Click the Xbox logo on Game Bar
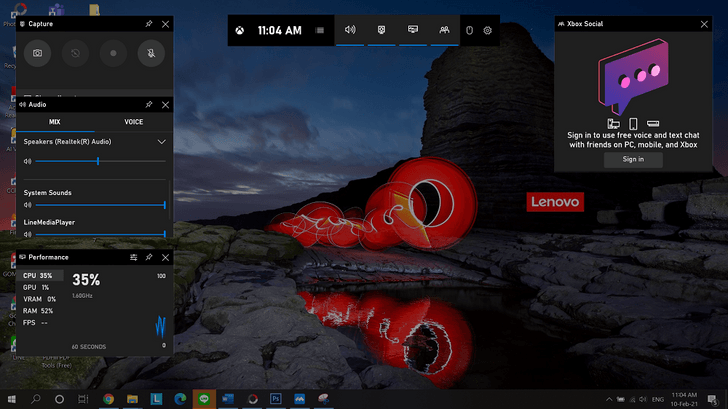 [x=240, y=31]
